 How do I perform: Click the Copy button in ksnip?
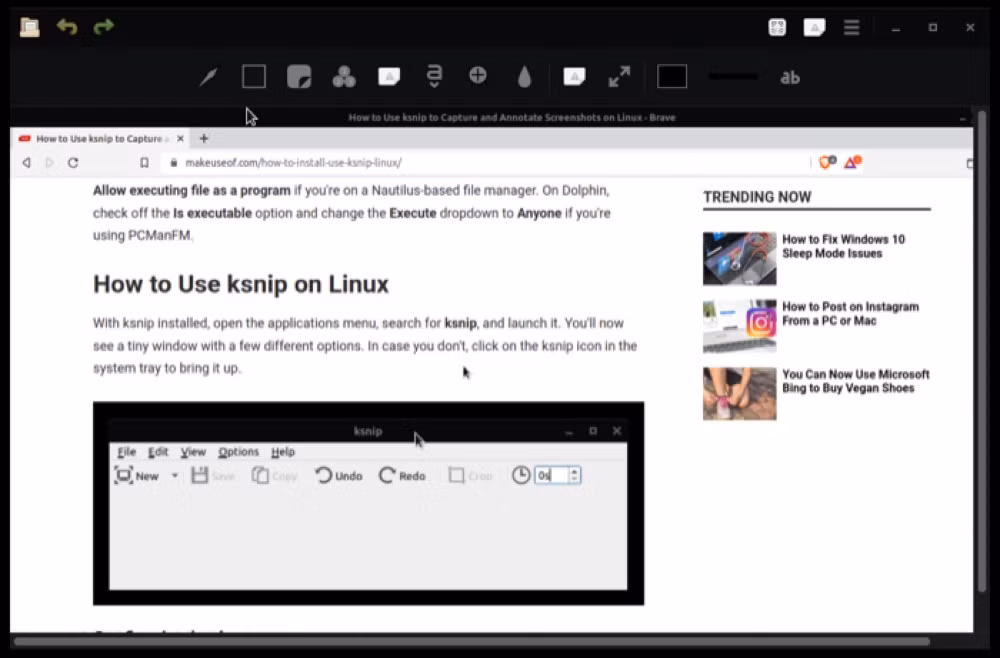coord(275,476)
